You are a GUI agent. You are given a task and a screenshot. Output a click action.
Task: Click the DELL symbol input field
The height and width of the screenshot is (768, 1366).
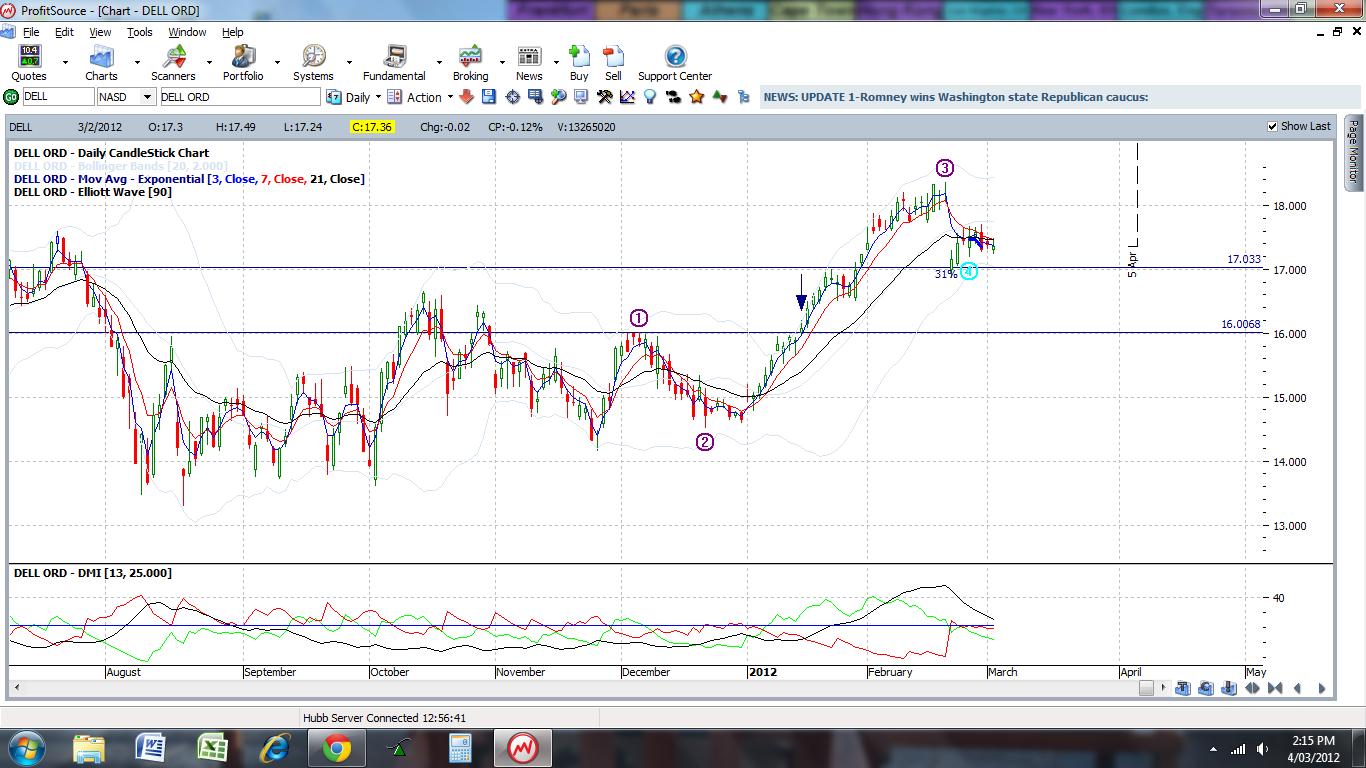[58, 97]
